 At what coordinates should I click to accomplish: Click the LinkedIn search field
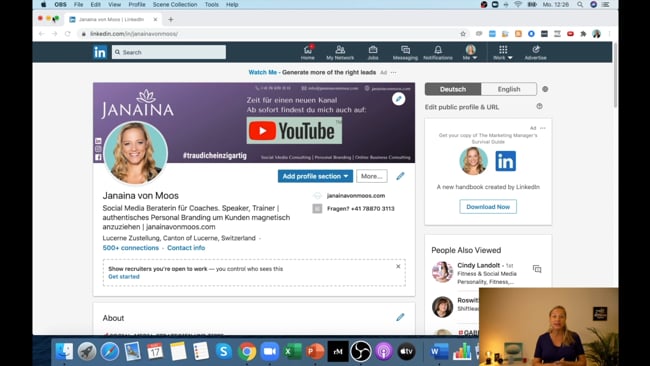pos(169,52)
